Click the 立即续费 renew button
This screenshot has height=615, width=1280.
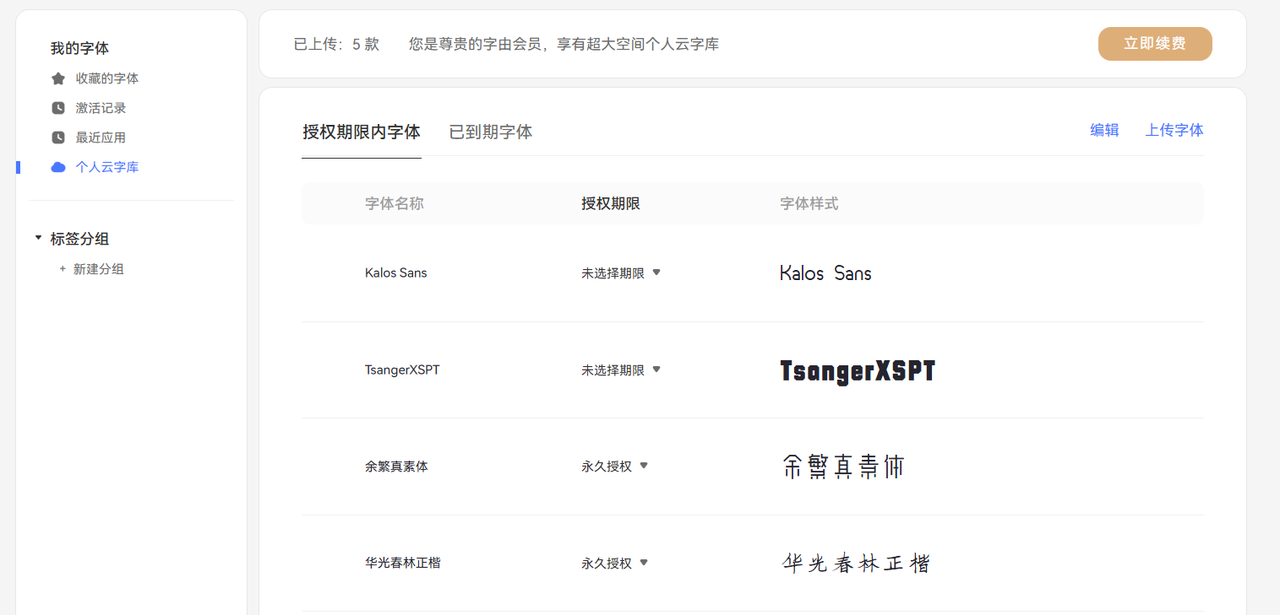[1154, 44]
